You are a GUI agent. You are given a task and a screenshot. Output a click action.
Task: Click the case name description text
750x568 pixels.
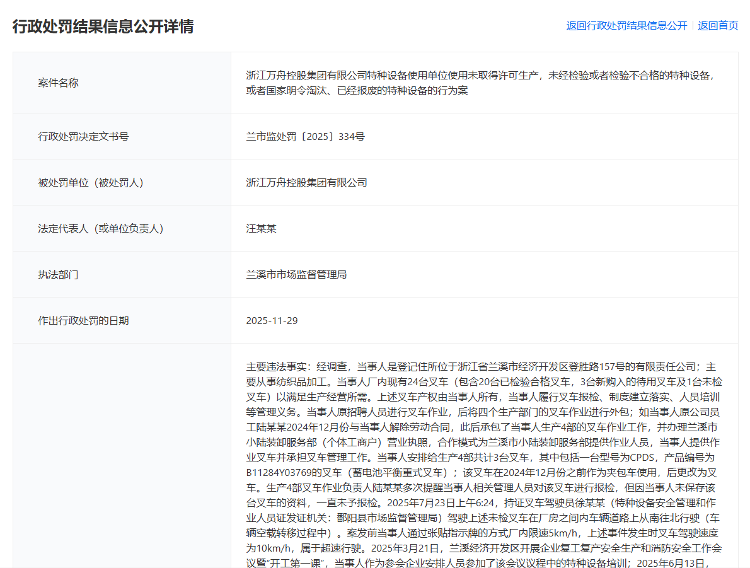[480, 83]
